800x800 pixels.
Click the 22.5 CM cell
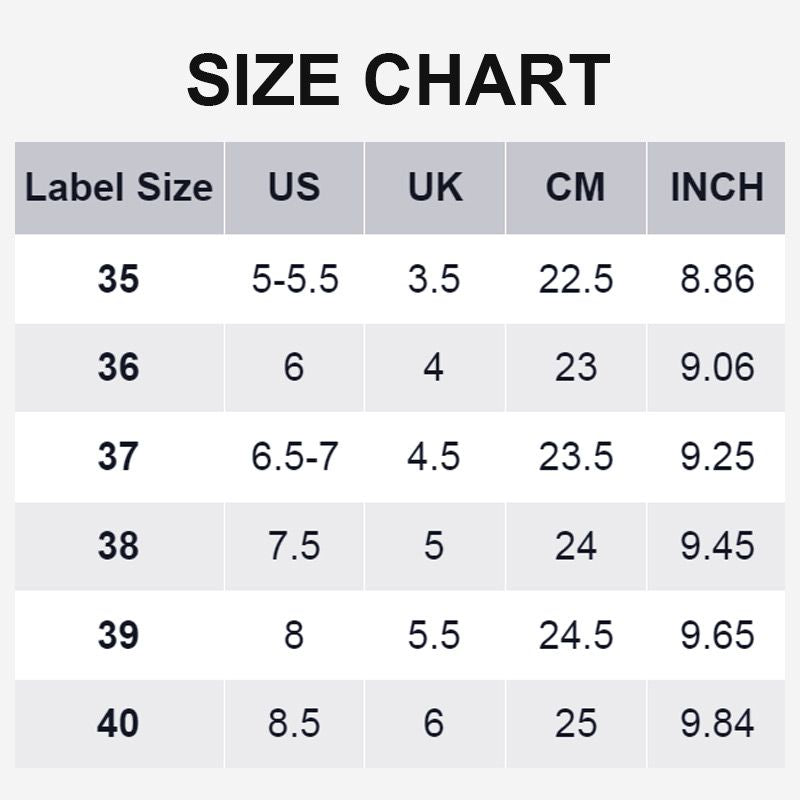tap(575, 280)
